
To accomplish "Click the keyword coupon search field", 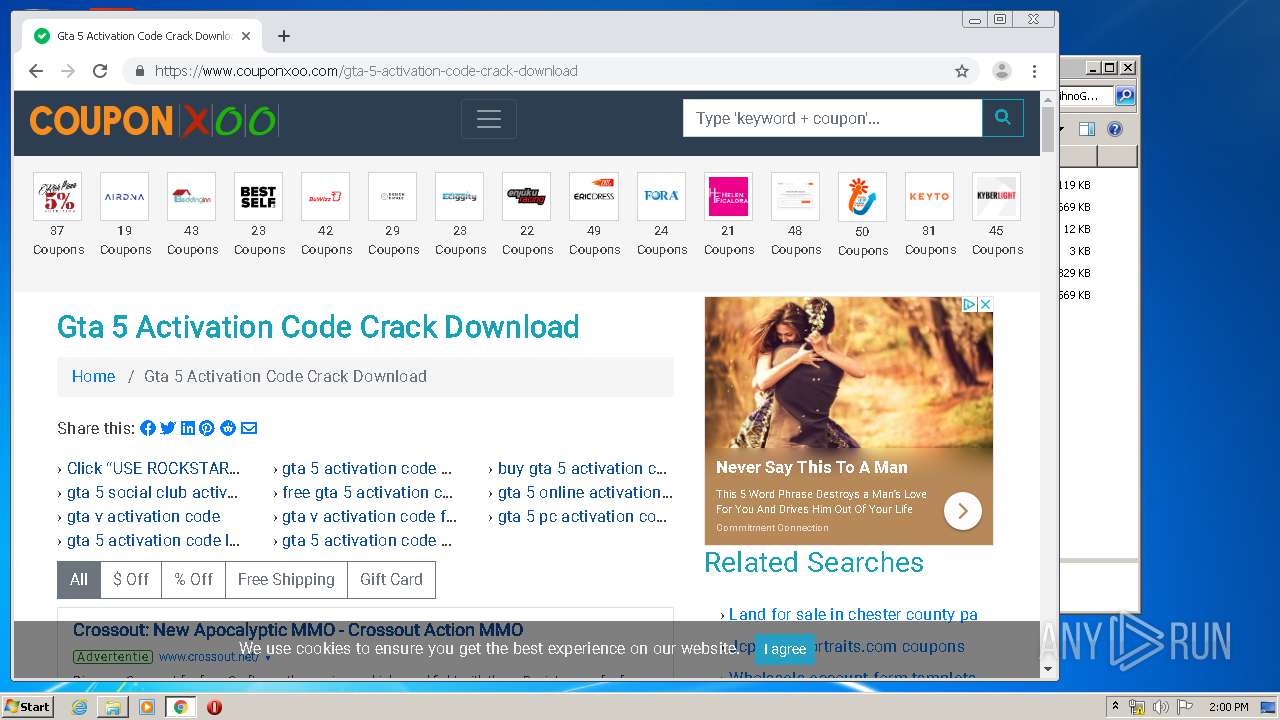I will (x=832, y=118).
